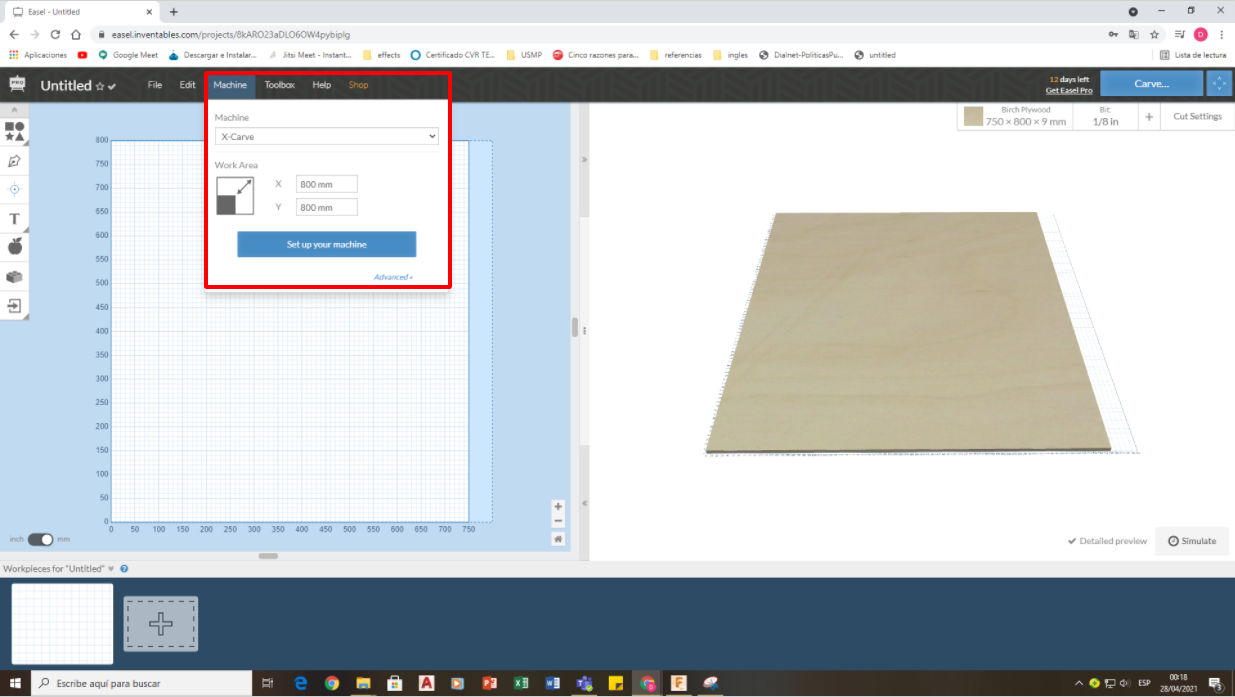The width and height of the screenshot is (1235, 697).
Task: Click the translate page icon
Action: (x=1134, y=34)
